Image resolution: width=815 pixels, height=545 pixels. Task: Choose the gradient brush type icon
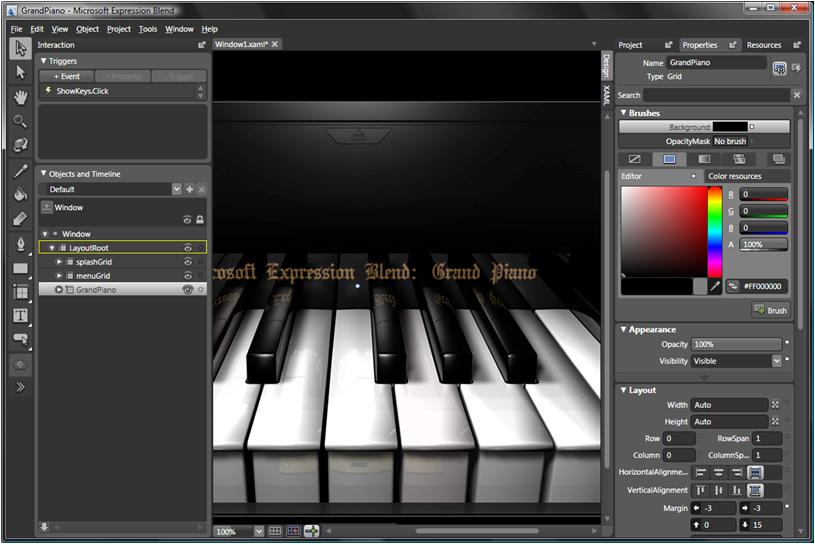click(704, 159)
